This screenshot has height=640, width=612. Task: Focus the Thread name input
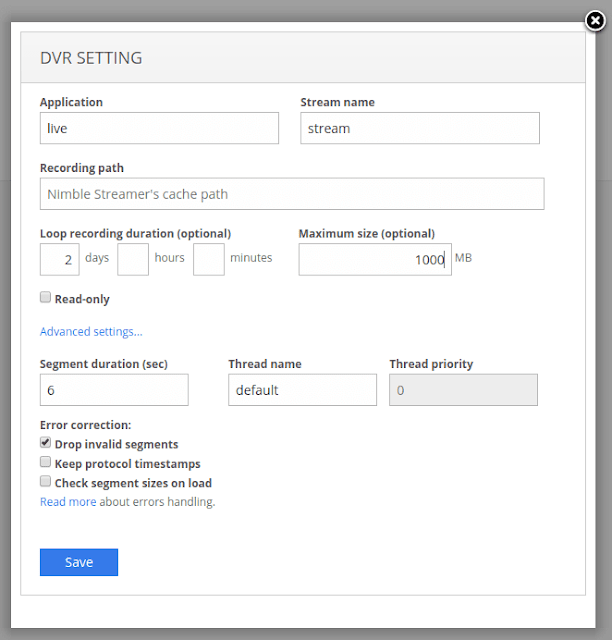(302, 390)
